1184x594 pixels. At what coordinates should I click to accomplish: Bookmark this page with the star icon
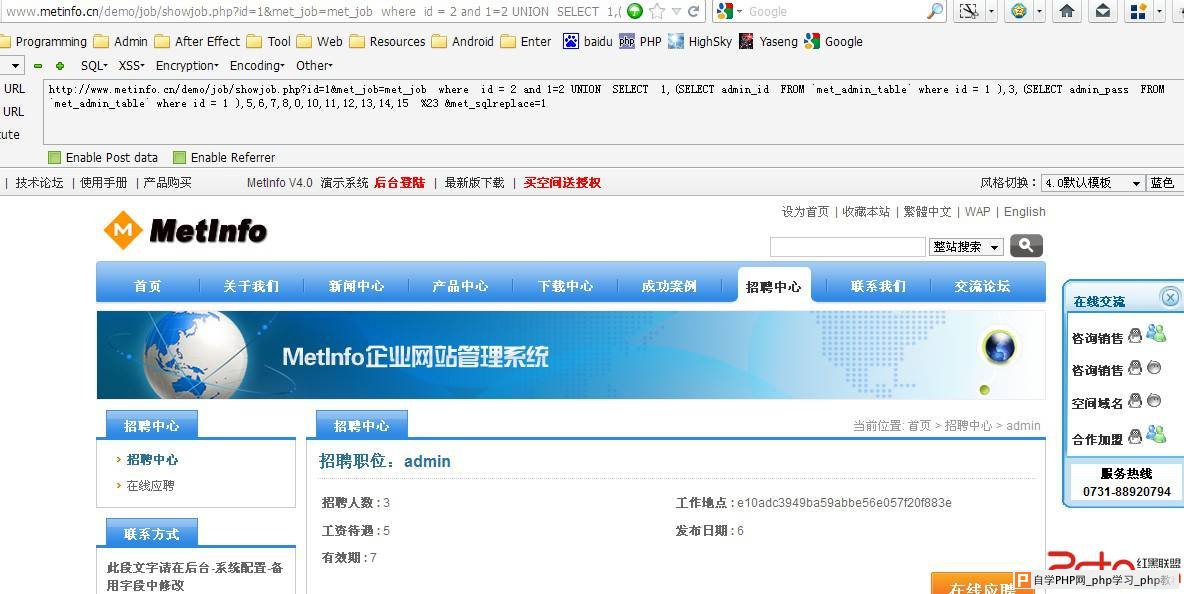click(657, 11)
